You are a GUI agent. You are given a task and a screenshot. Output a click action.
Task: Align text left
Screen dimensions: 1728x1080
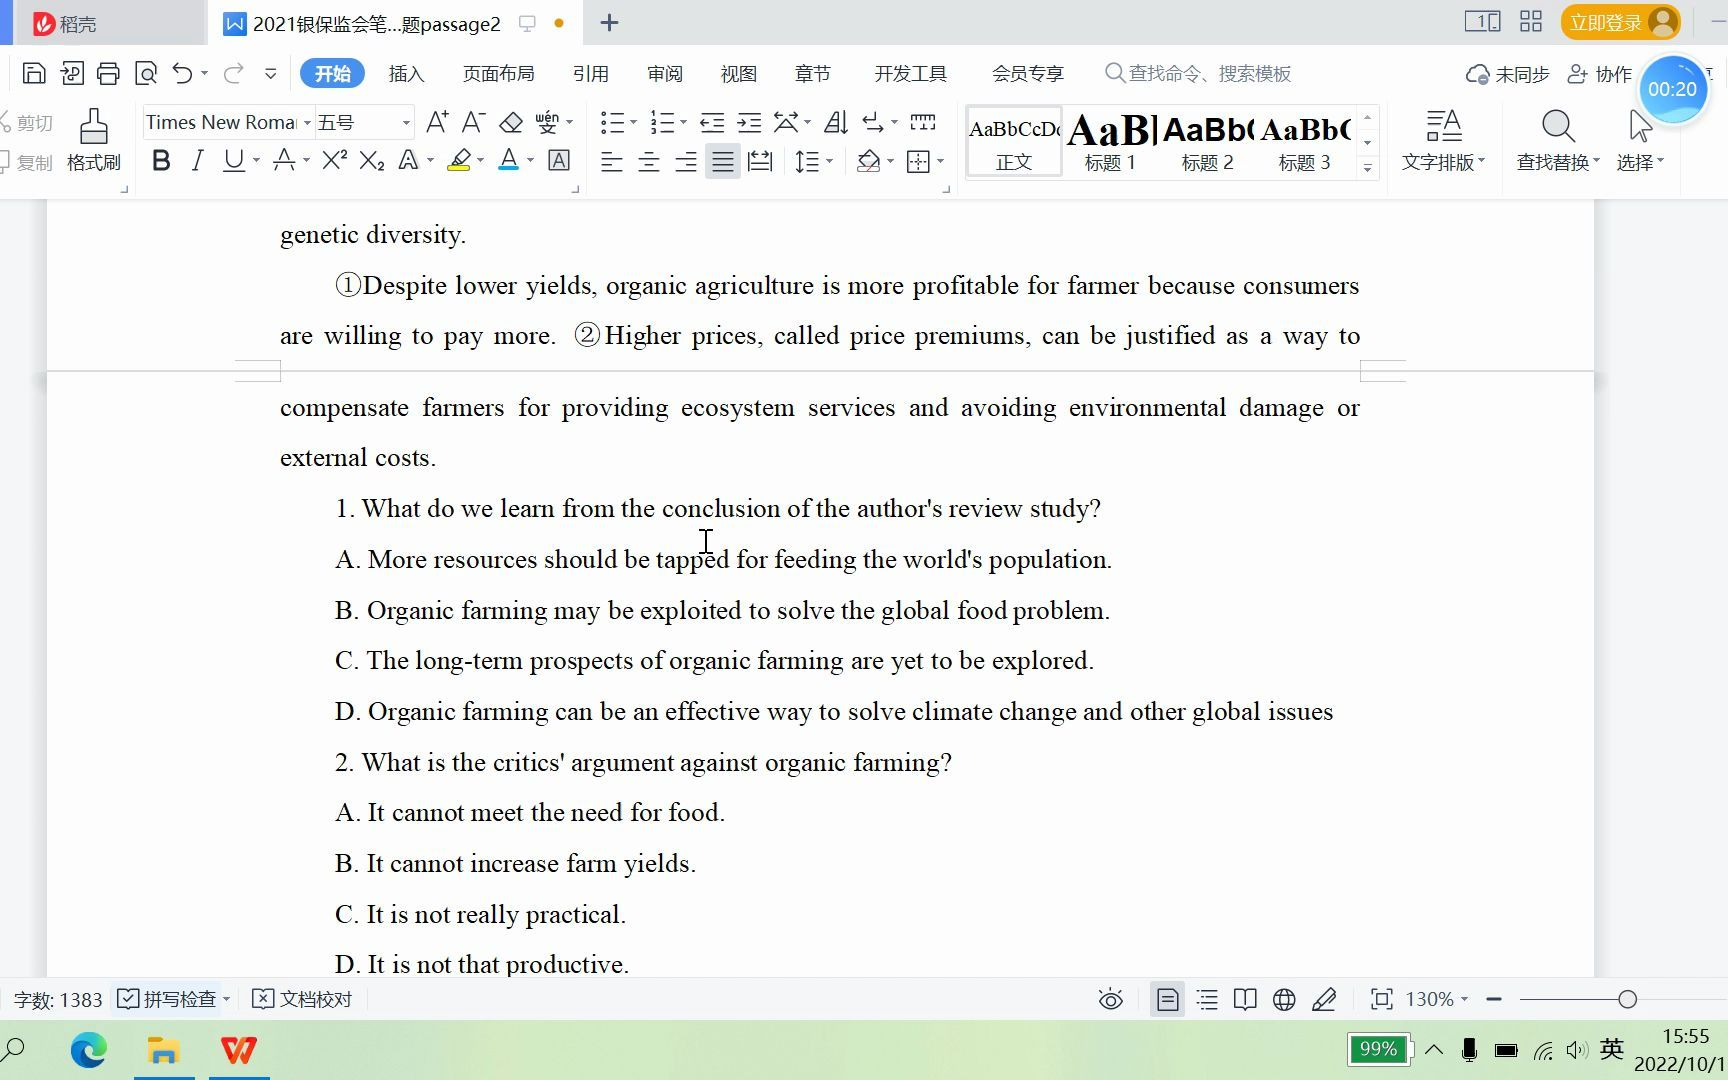[x=611, y=161]
